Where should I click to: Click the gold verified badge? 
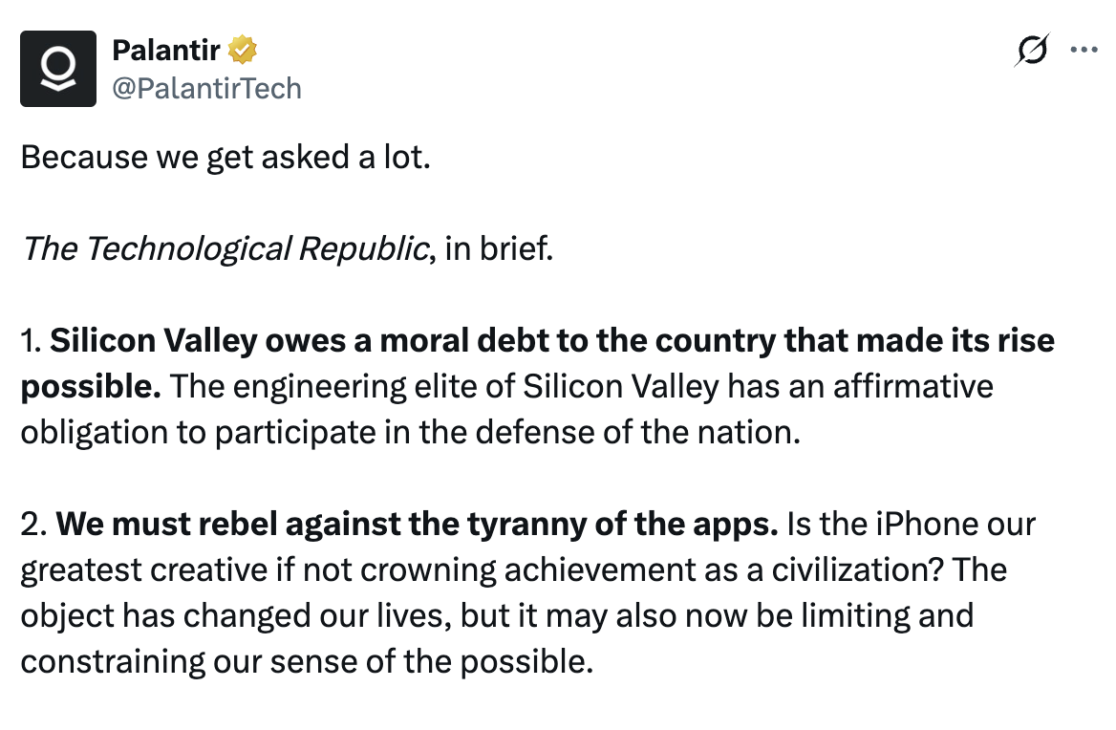[243, 49]
